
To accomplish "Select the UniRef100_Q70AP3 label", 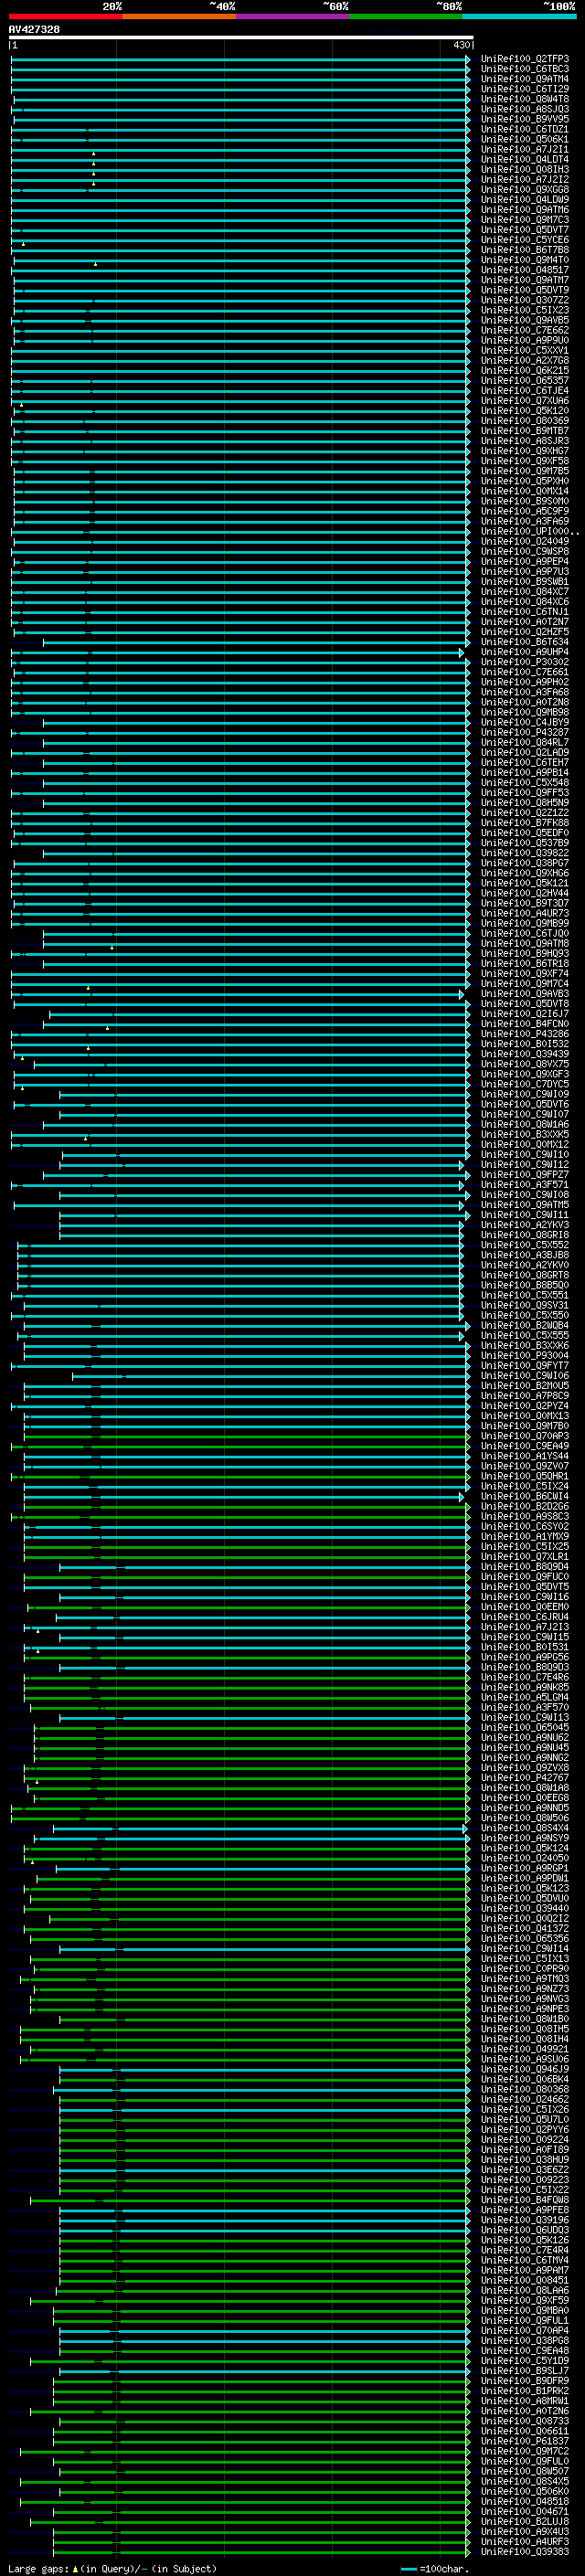I will [525, 1436].
